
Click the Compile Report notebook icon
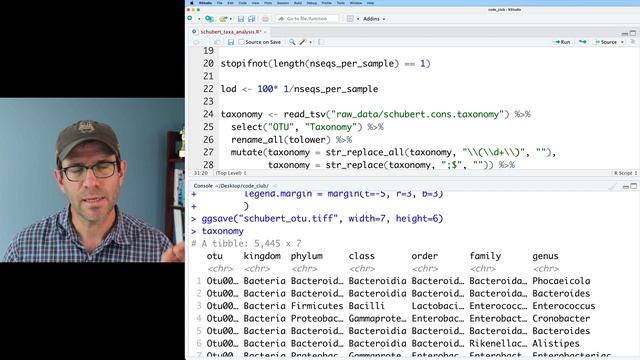[x=321, y=42]
